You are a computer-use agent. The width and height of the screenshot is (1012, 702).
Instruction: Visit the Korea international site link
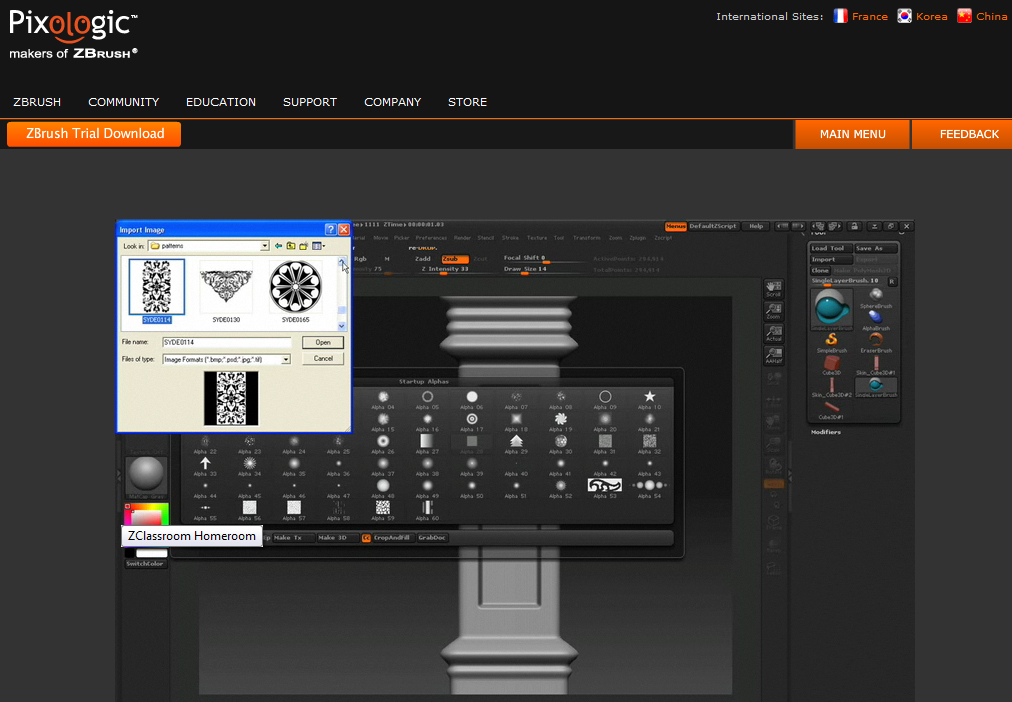(x=922, y=16)
